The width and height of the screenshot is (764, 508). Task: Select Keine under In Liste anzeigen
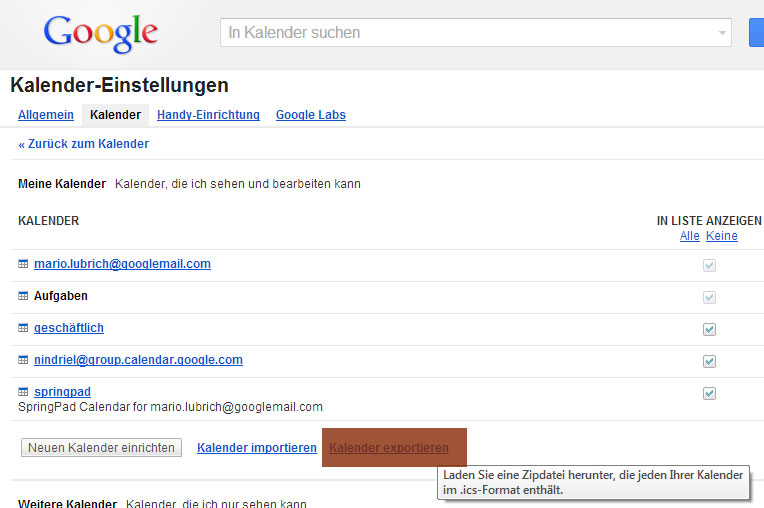click(x=721, y=236)
